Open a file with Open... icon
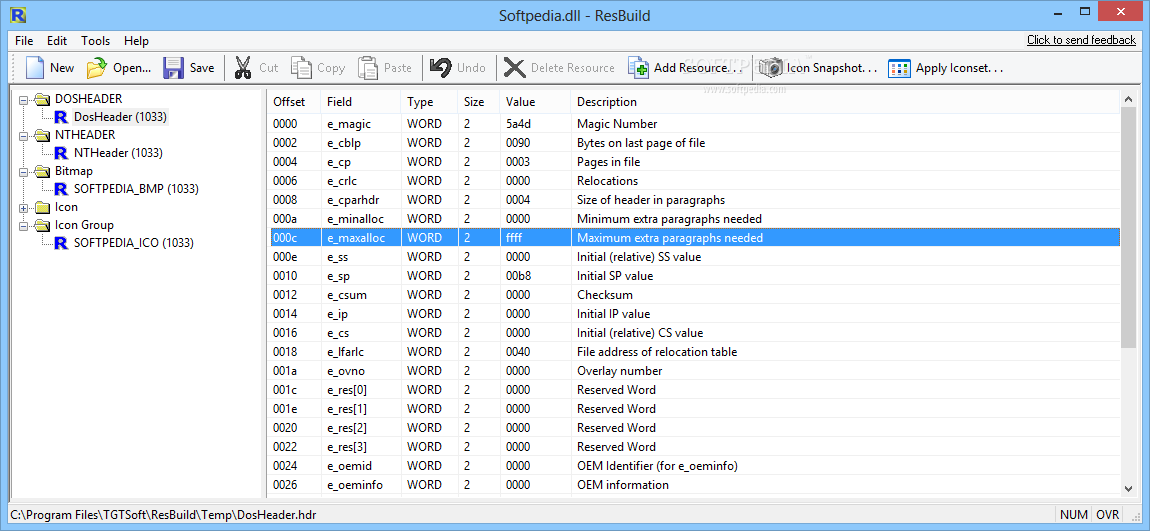The width and height of the screenshot is (1150, 531). [x=96, y=68]
